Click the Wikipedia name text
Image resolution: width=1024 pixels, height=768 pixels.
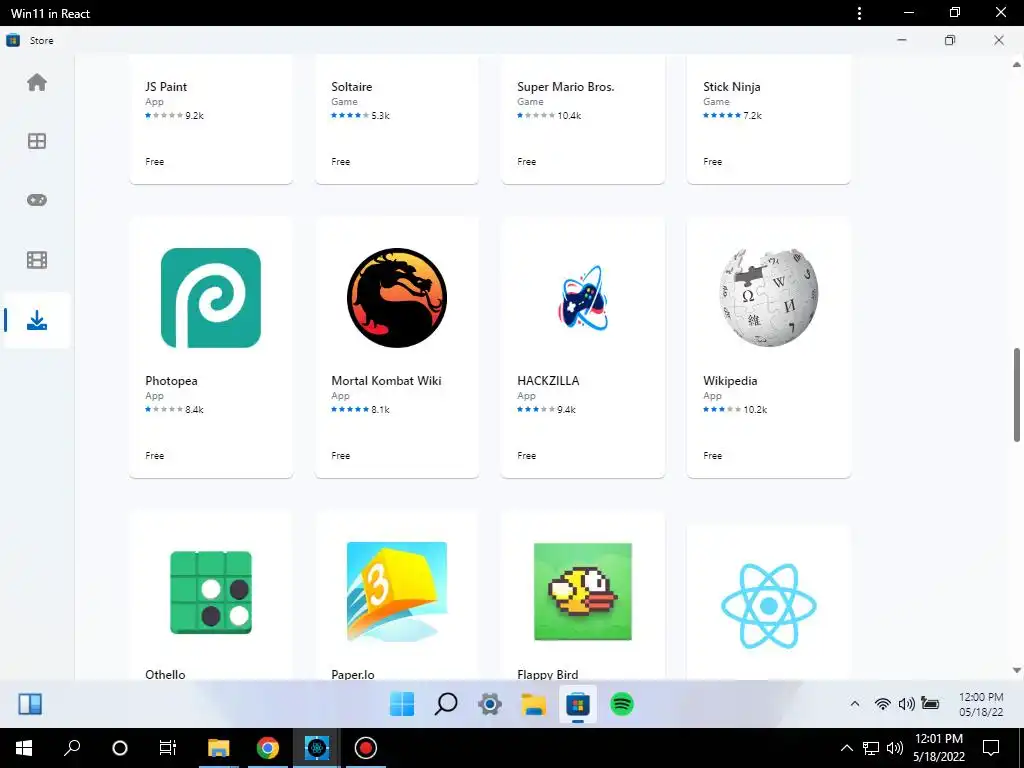click(730, 381)
